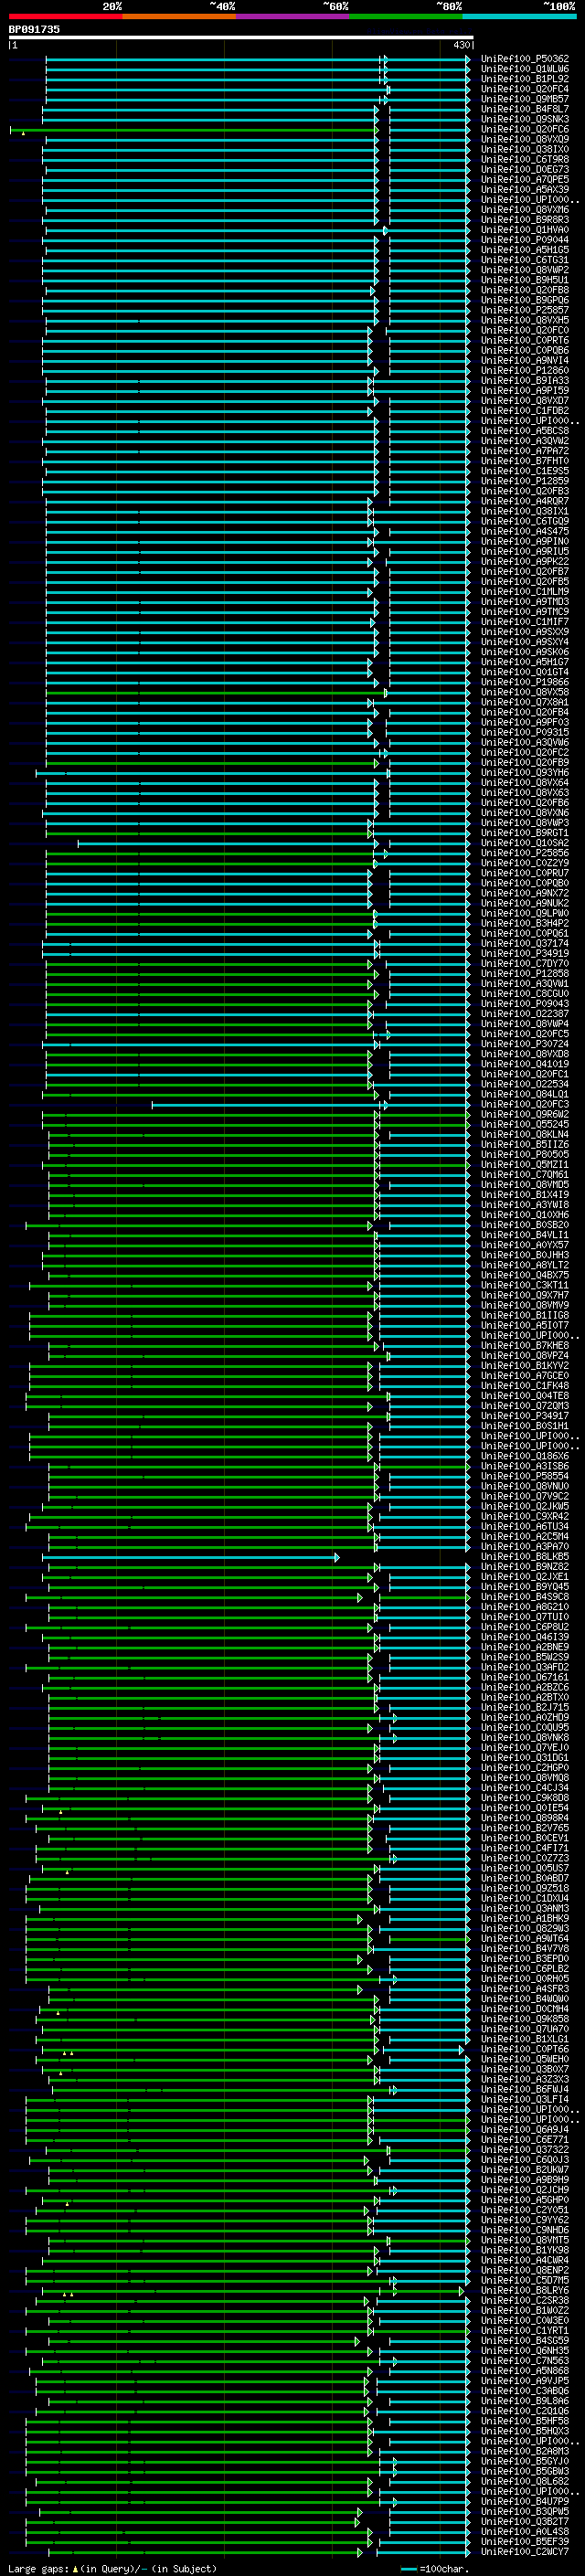Click the UniRef100_P50362 hit label

524,59
